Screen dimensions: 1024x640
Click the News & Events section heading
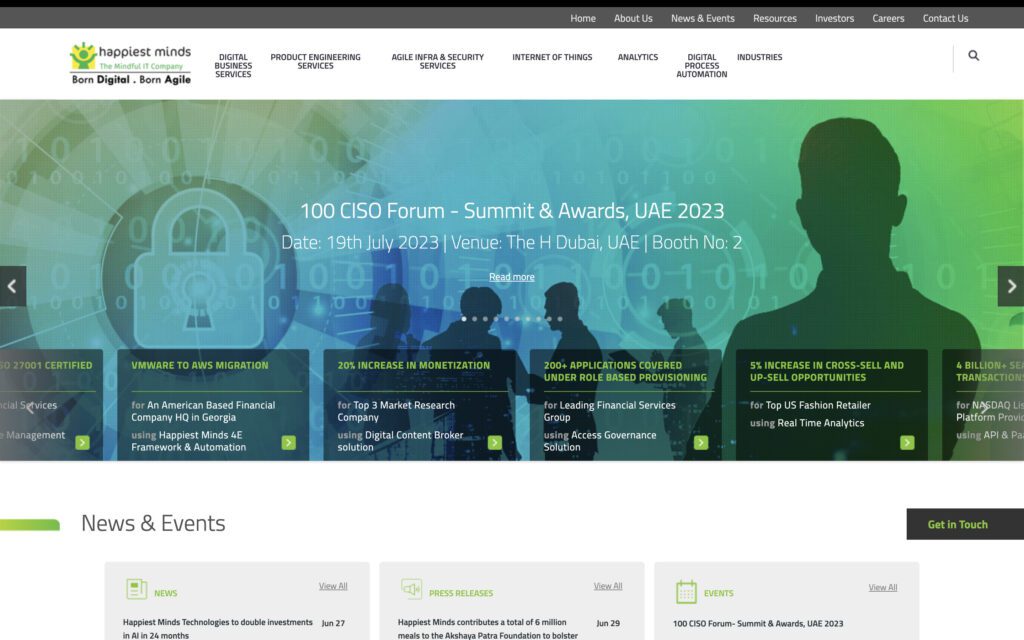pyautogui.click(x=153, y=523)
